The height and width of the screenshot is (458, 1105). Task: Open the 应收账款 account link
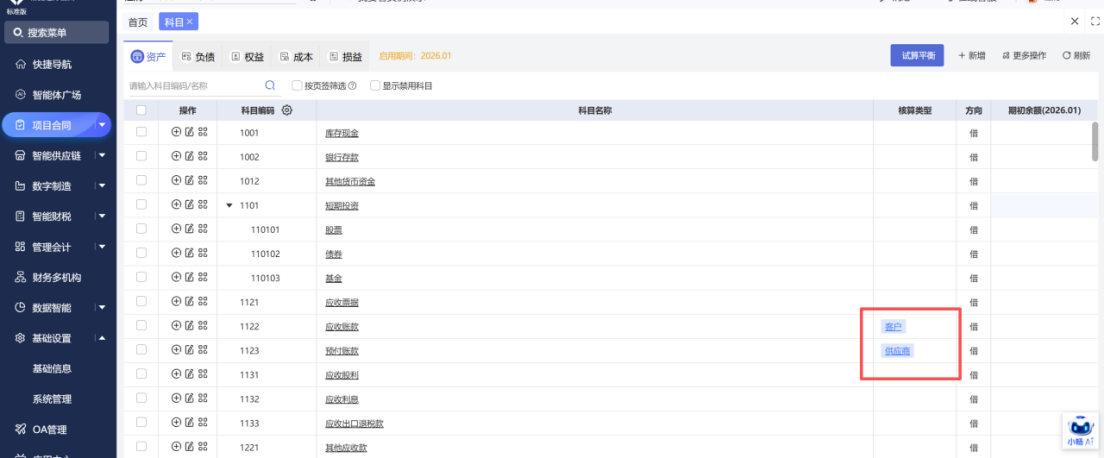pyautogui.click(x=342, y=326)
